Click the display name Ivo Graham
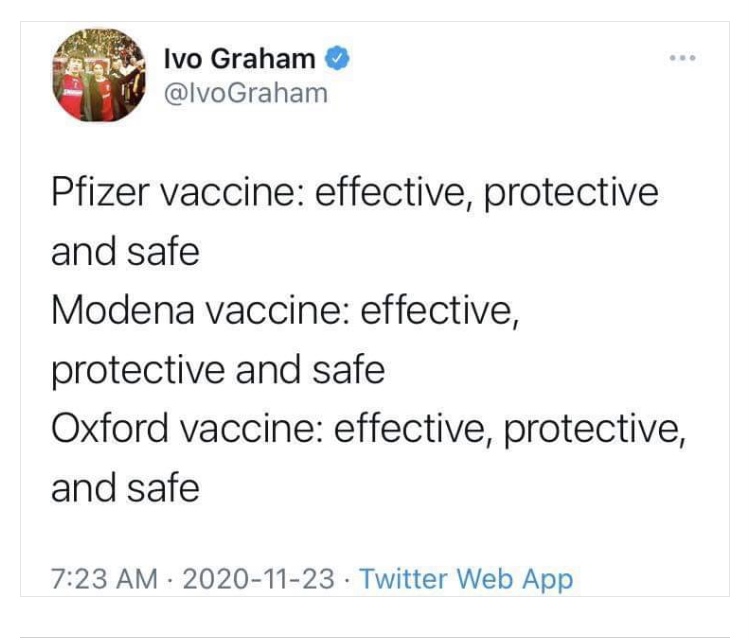The image size is (750, 640). [x=240, y=59]
